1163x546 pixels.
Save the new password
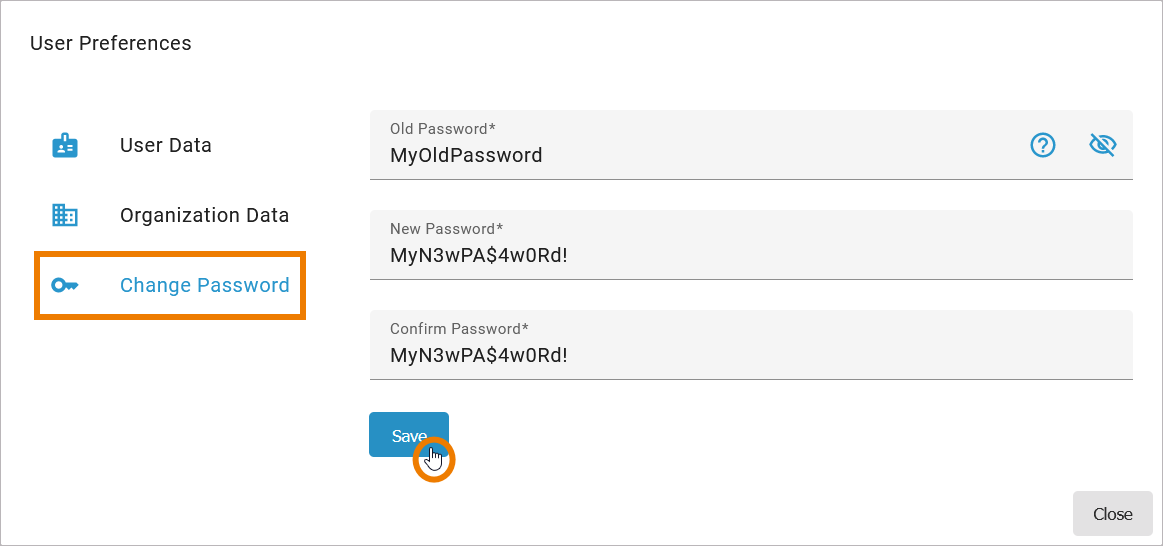pyautogui.click(x=408, y=436)
